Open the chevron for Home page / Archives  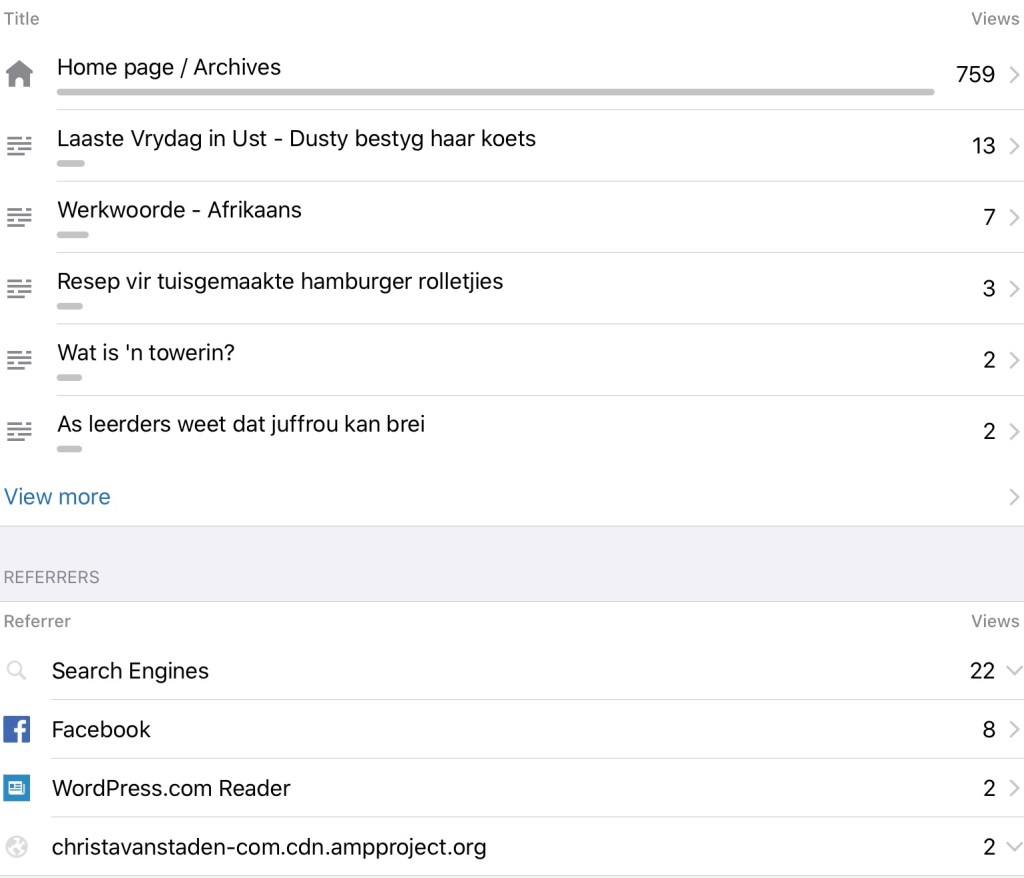coord(1014,74)
